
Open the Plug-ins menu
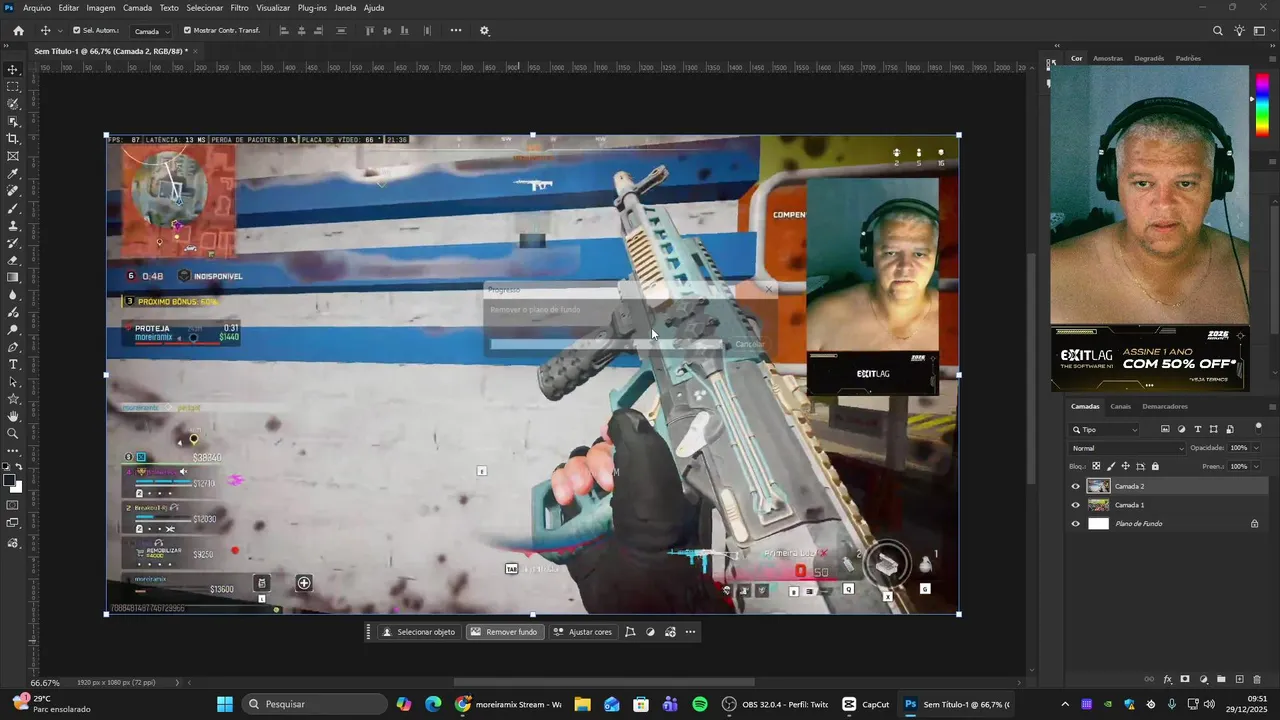[x=312, y=8]
